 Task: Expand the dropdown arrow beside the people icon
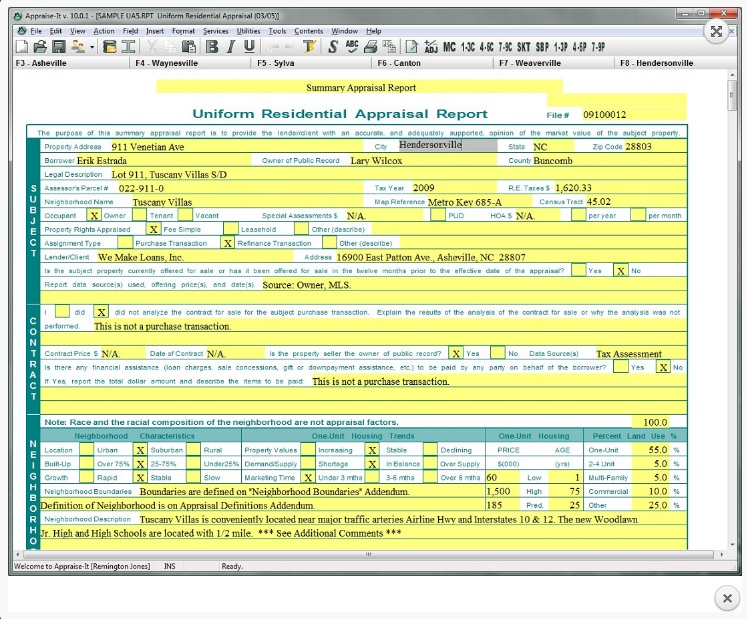(91, 47)
